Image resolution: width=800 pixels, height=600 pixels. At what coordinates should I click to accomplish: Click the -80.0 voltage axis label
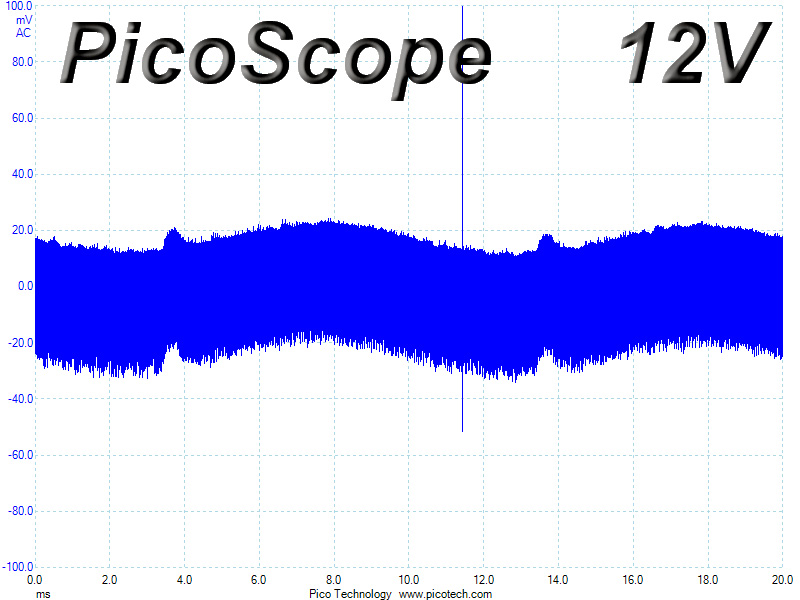coord(20,511)
